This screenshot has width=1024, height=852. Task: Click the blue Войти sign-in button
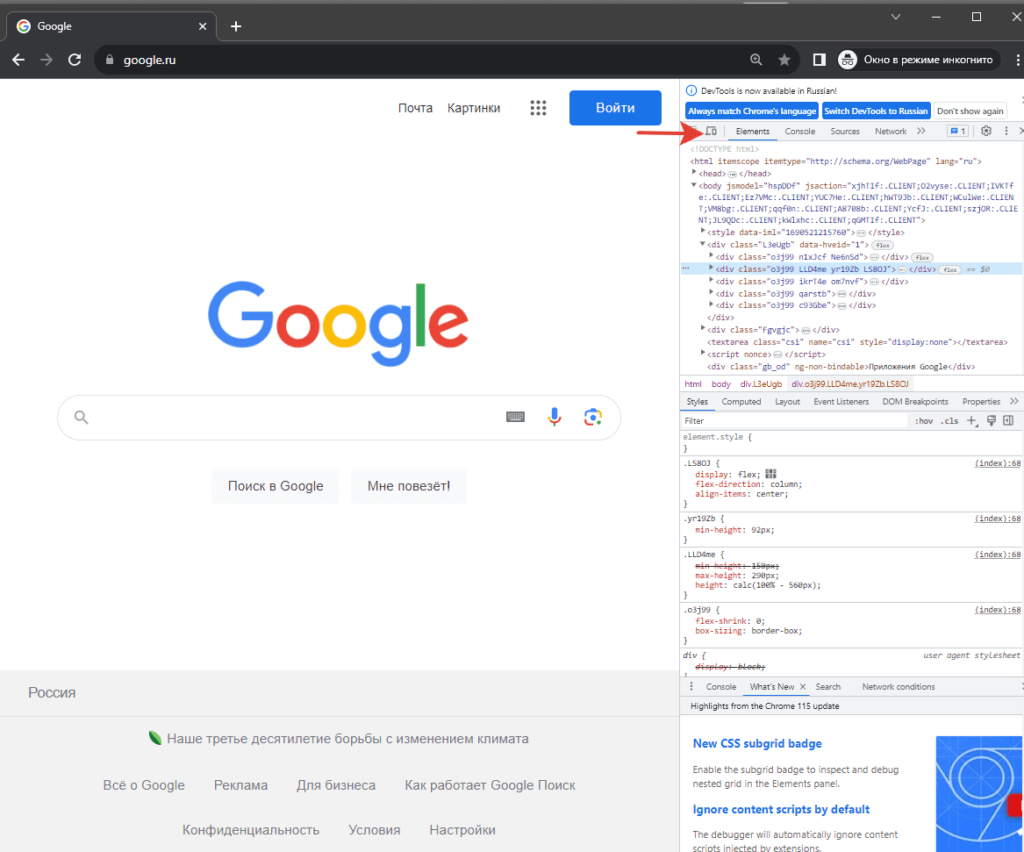615,108
